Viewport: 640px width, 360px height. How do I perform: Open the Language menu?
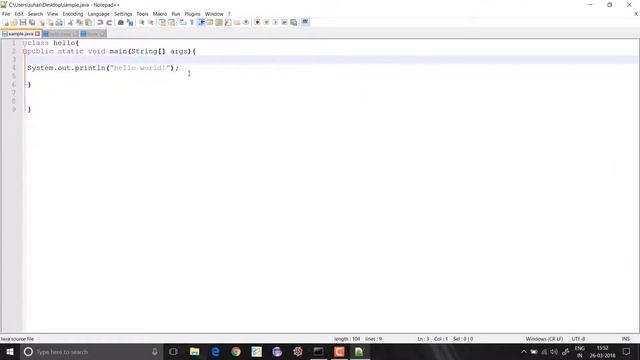click(98, 14)
